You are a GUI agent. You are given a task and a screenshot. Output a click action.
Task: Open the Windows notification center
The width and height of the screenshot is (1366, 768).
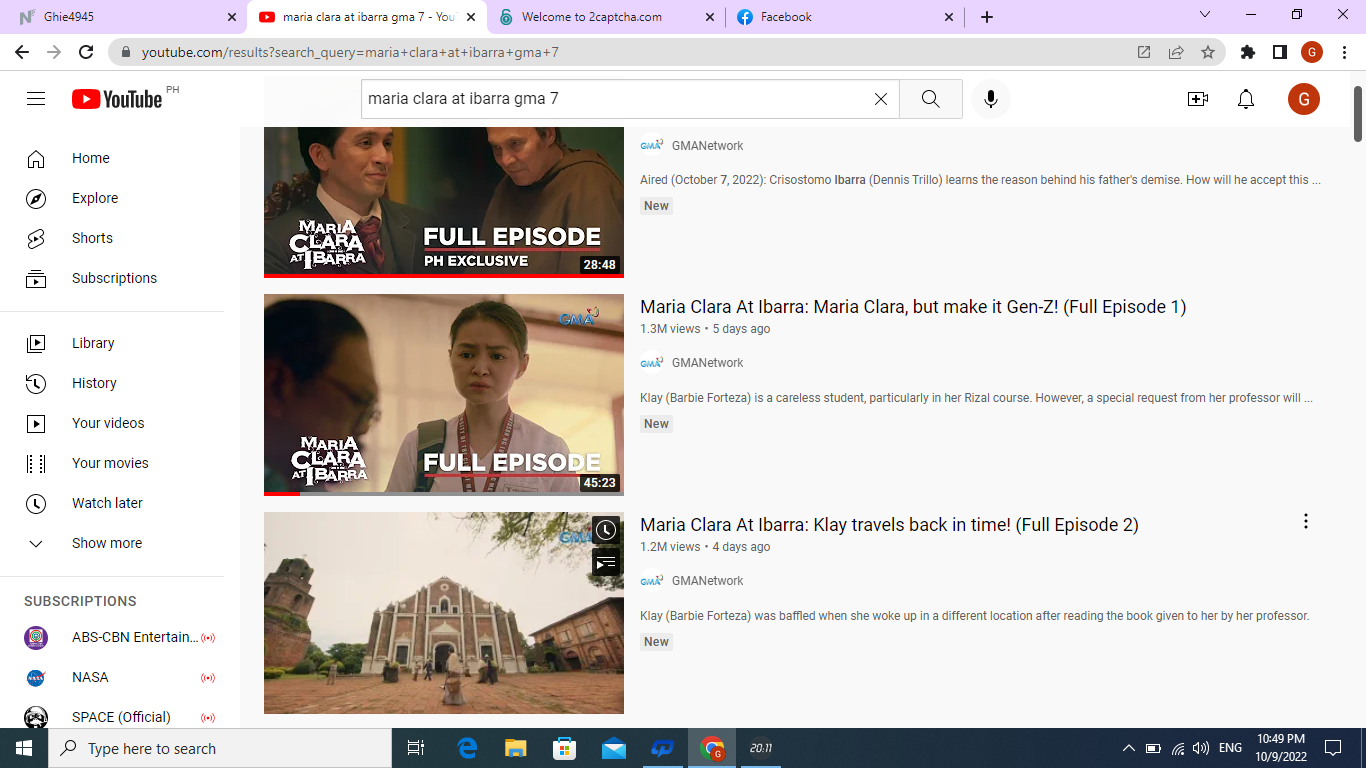click(x=1333, y=748)
